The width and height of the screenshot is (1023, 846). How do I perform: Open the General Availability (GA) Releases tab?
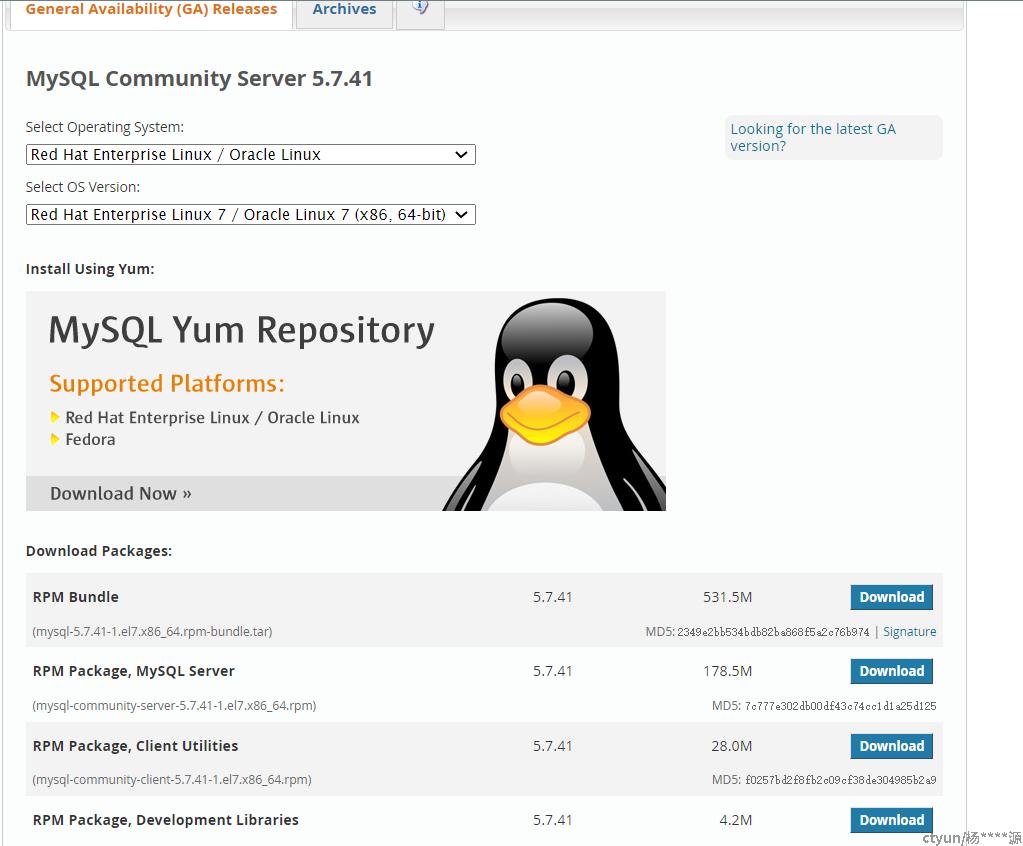[151, 12]
